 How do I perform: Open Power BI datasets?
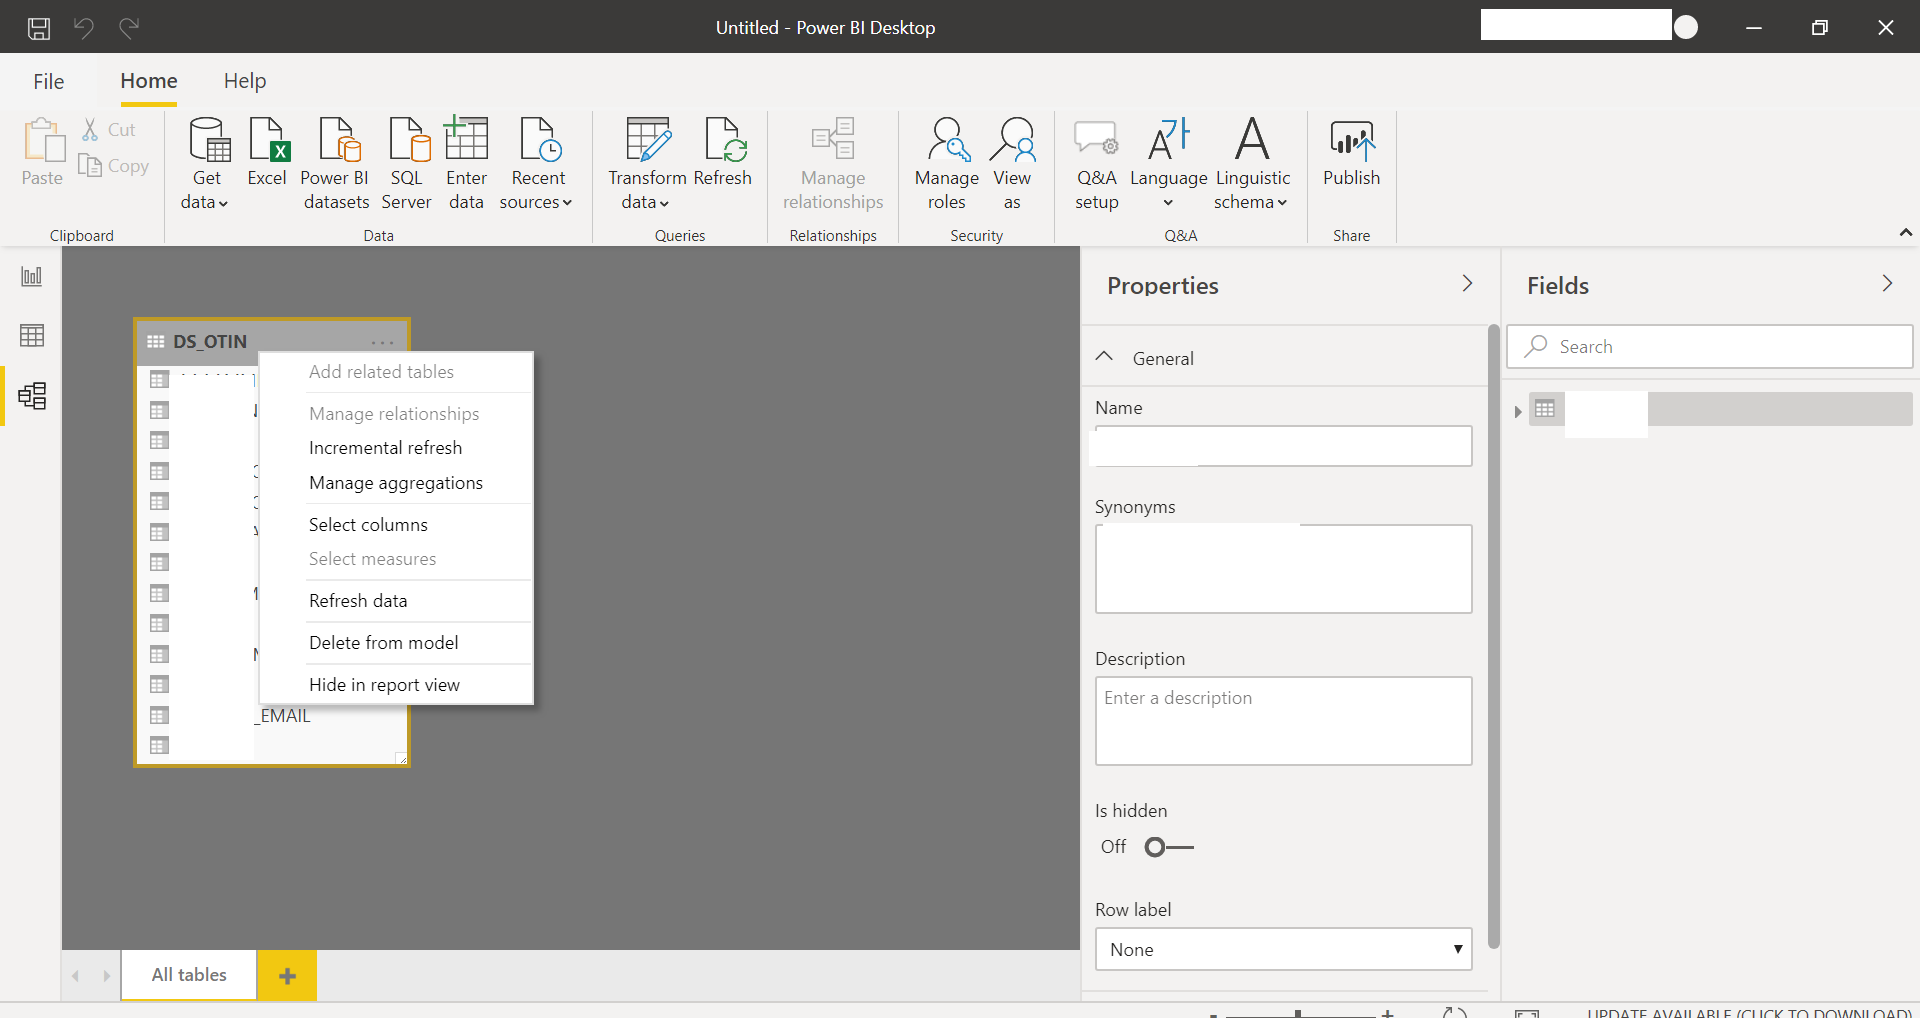pos(336,163)
